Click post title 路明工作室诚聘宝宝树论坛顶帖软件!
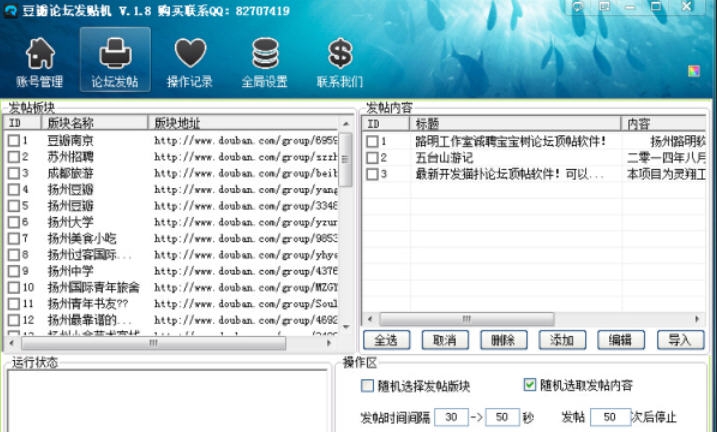Viewport: 717px width, 432px height. (511, 141)
